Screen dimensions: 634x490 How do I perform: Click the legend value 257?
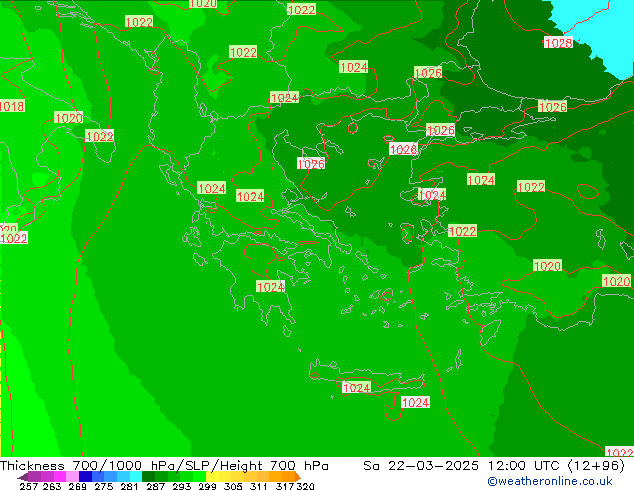pyautogui.click(x=29, y=486)
